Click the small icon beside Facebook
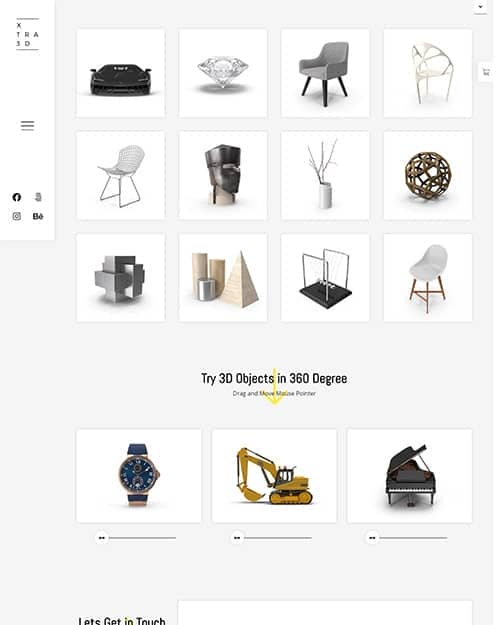Viewport: 500px width, 625px height. [x=38, y=197]
